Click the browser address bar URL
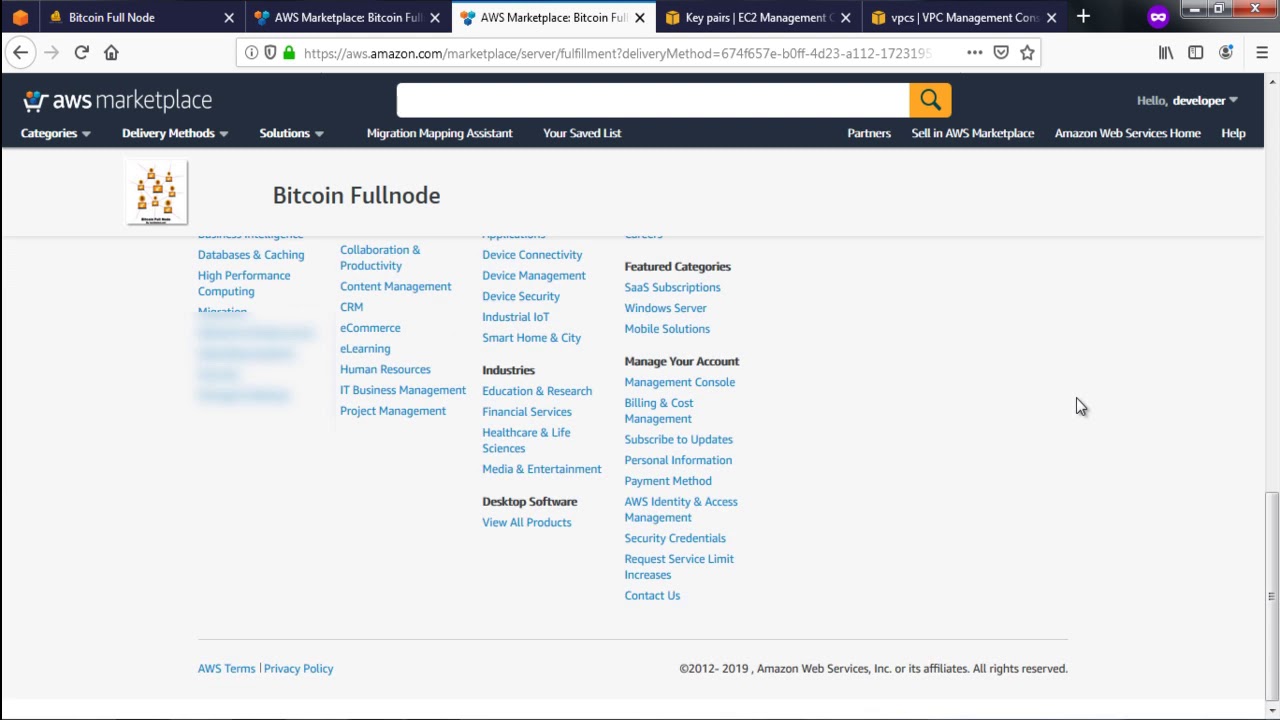Image resolution: width=1280 pixels, height=720 pixels. (617, 53)
